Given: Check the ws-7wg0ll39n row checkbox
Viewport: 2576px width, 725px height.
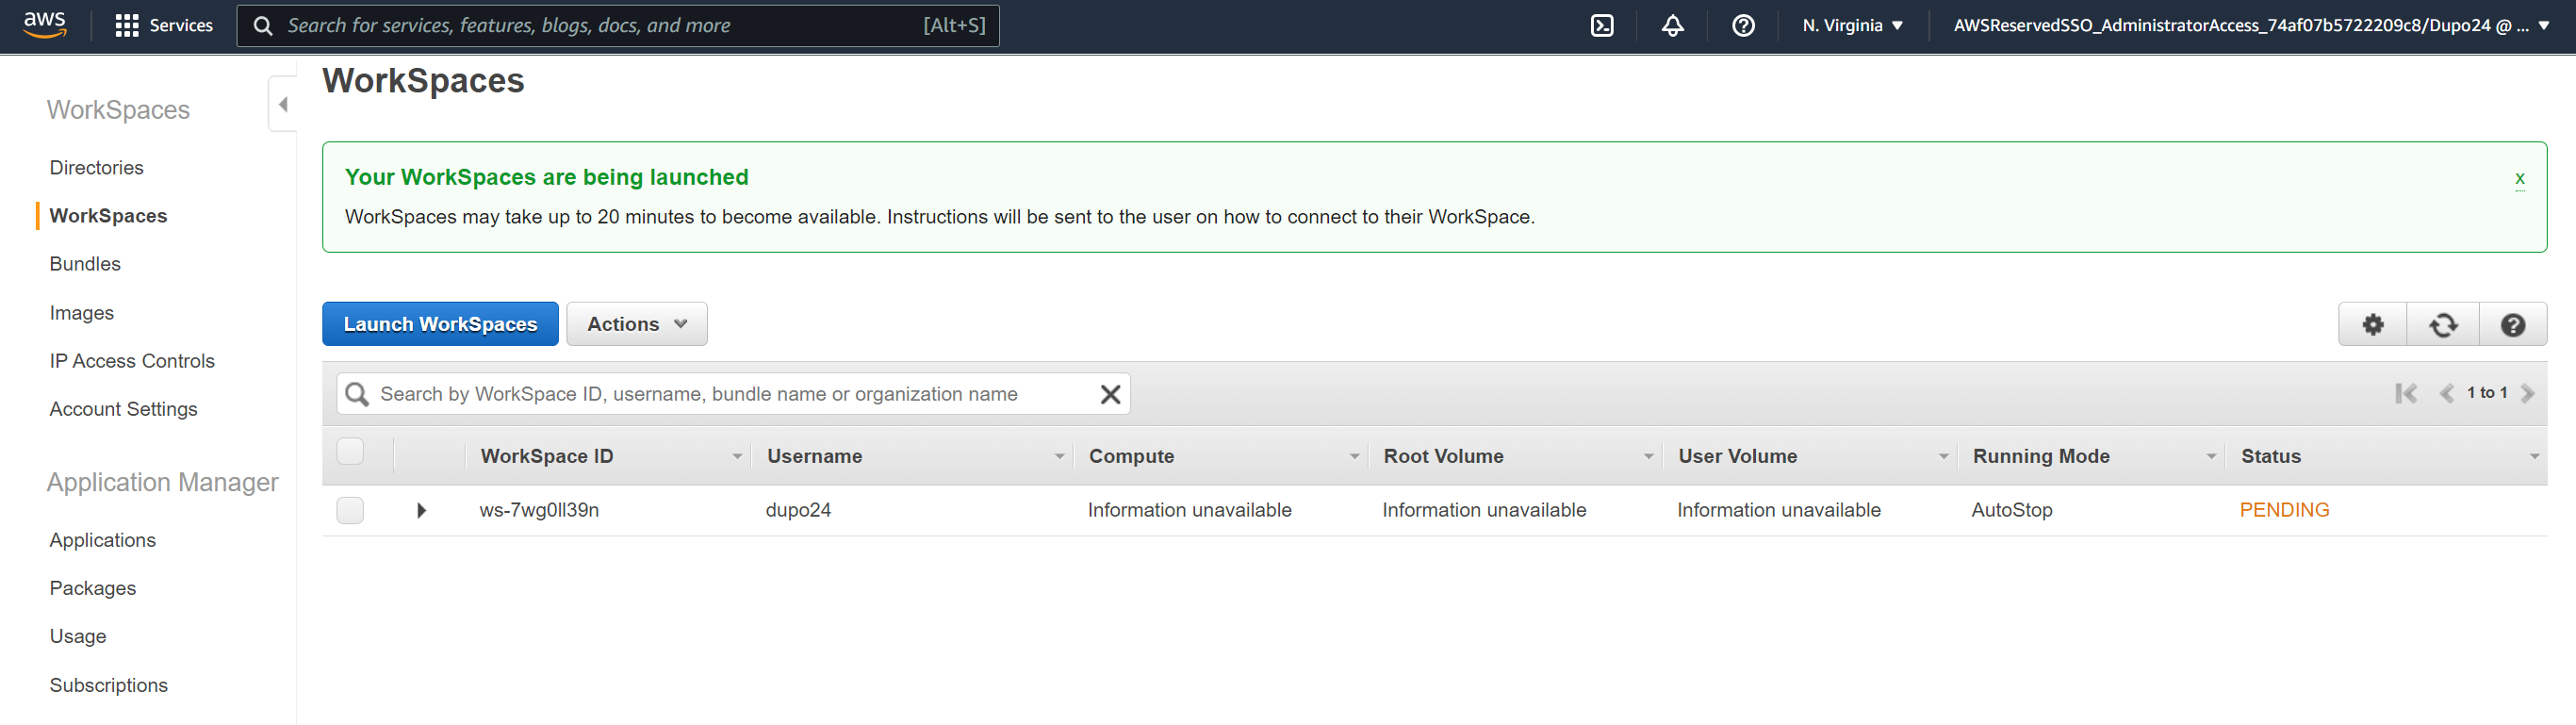Looking at the screenshot, I should [x=350, y=511].
